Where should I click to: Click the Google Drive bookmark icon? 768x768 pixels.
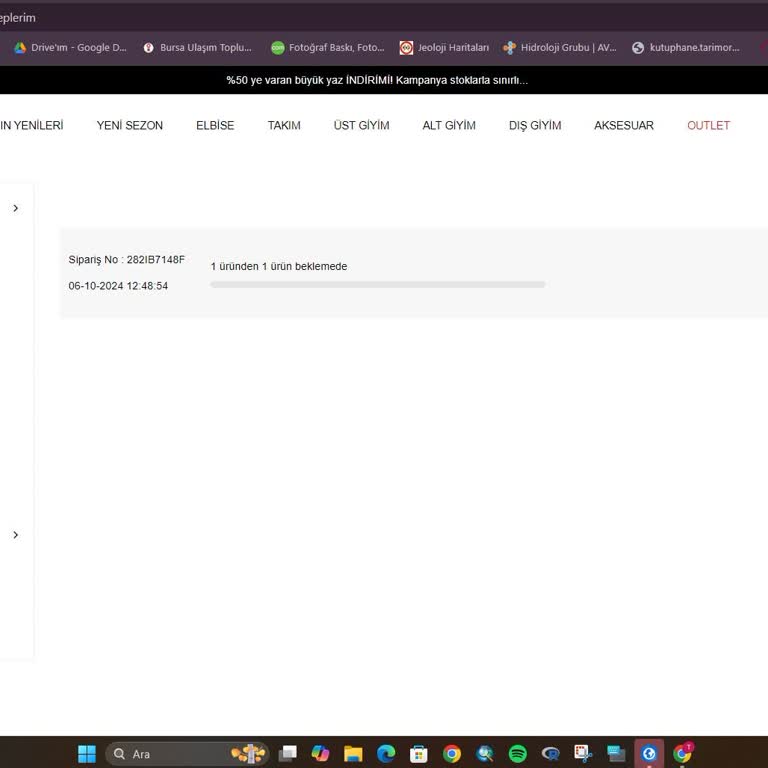[20, 48]
